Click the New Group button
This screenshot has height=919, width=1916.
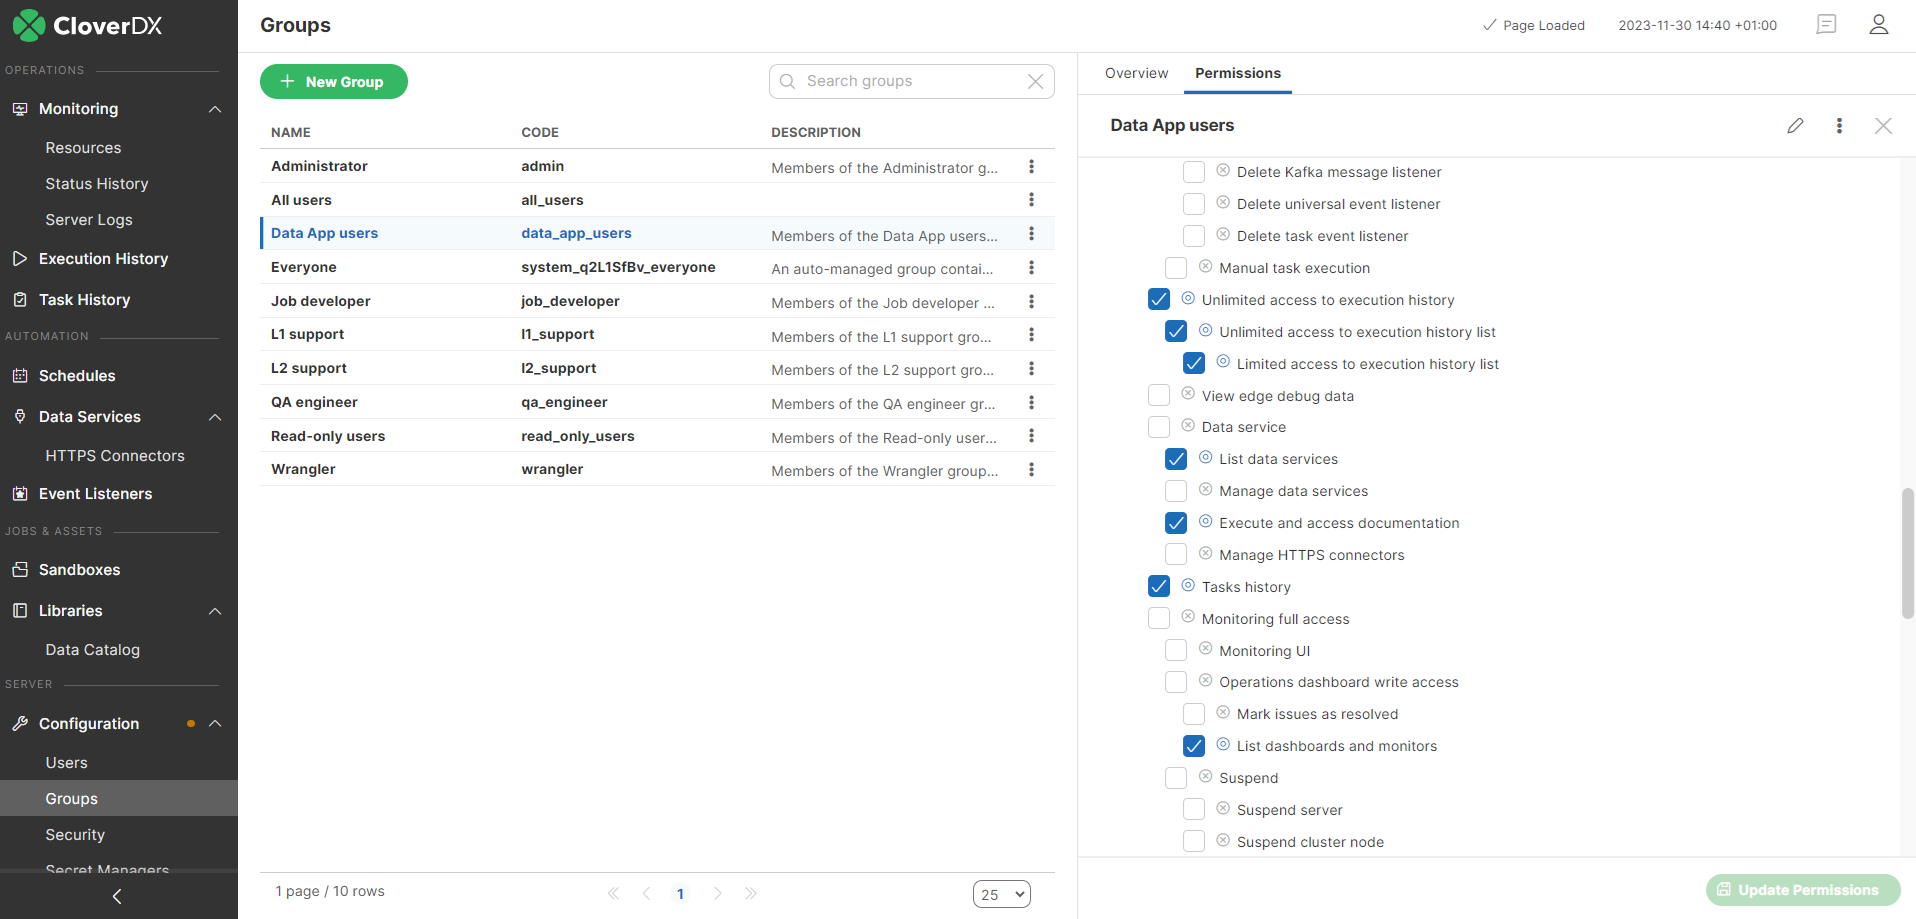pyautogui.click(x=333, y=81)
